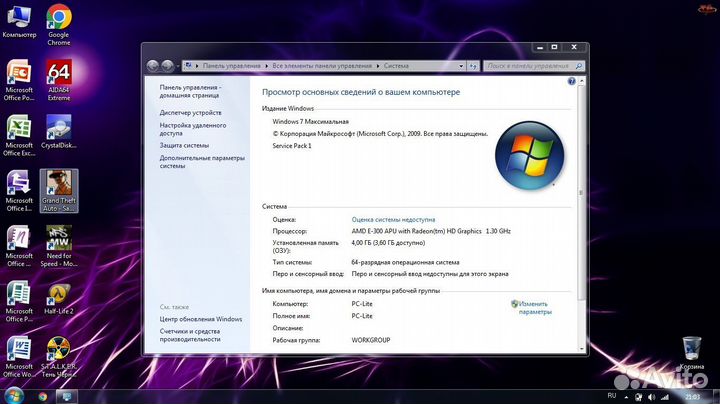Go forward in the System window
The width and height of the screenshot is (720, 404).
point(168,66)
